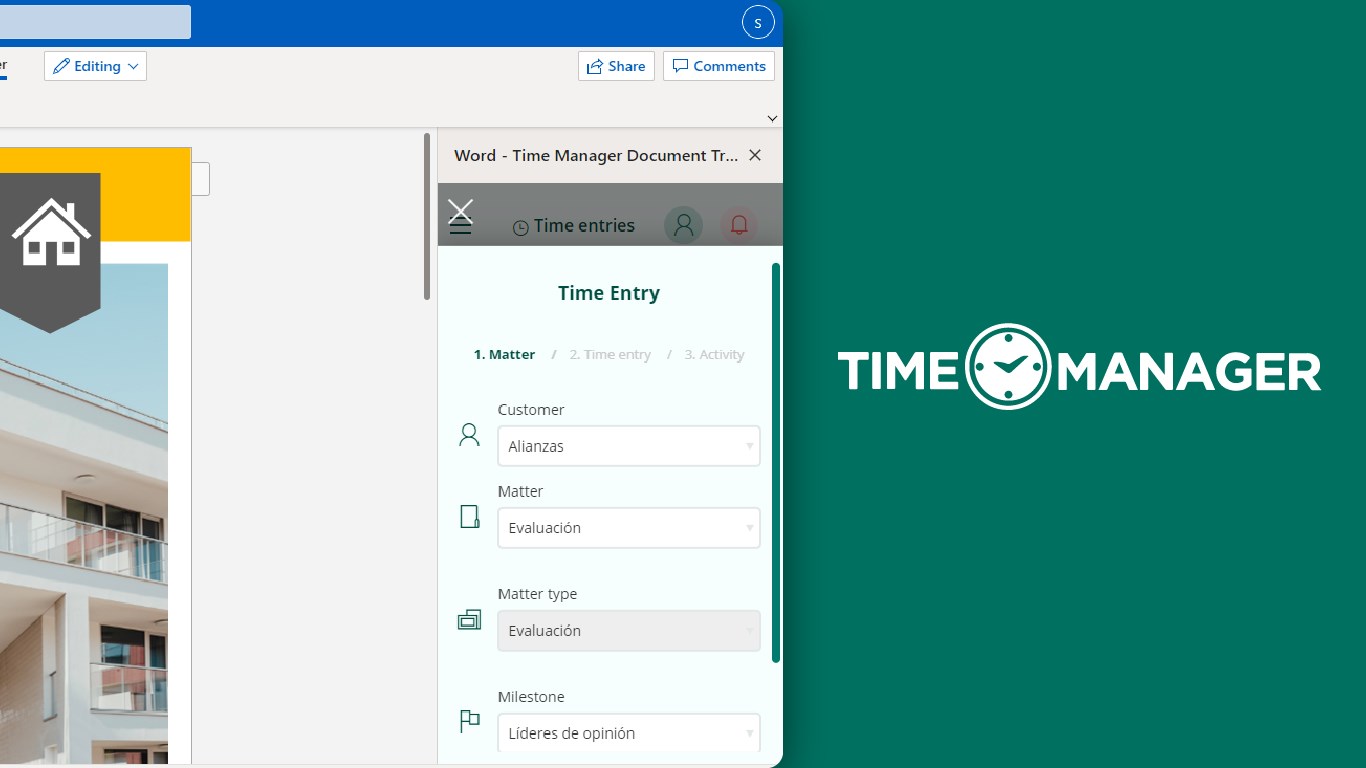The image size is (1366, 768).
Task: Click the Word title bar search box
Action: point(95,22)
